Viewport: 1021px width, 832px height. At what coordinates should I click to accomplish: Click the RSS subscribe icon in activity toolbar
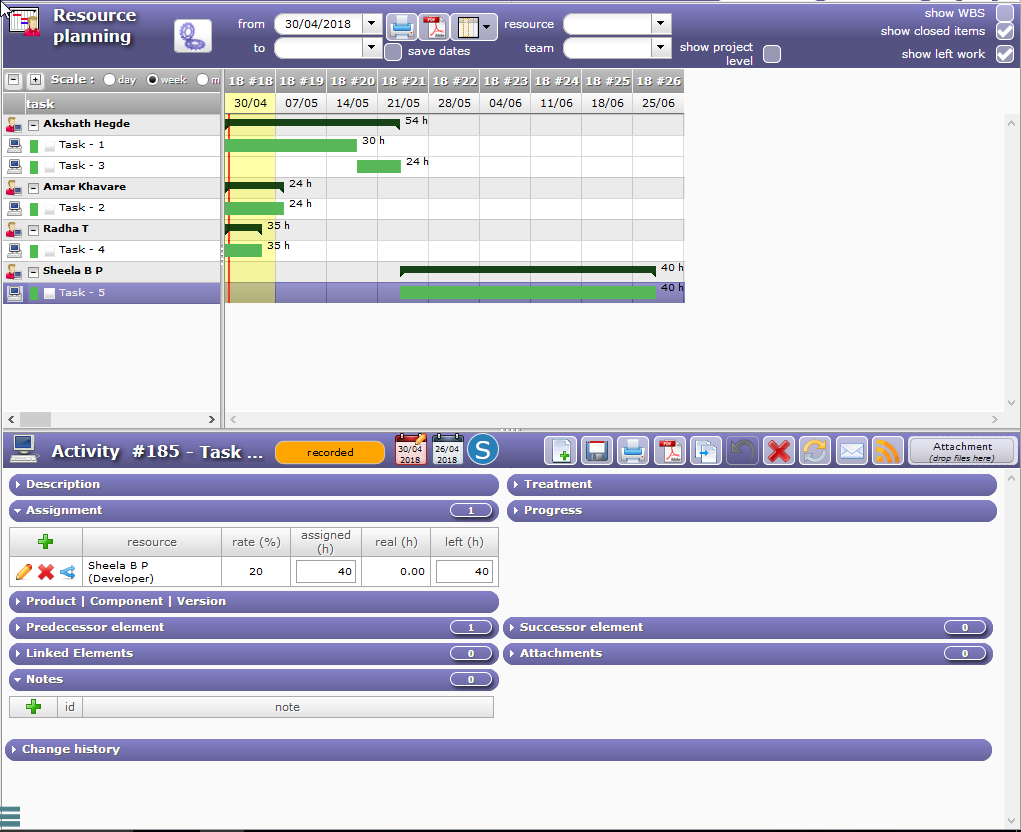click(x=887, y=451)
